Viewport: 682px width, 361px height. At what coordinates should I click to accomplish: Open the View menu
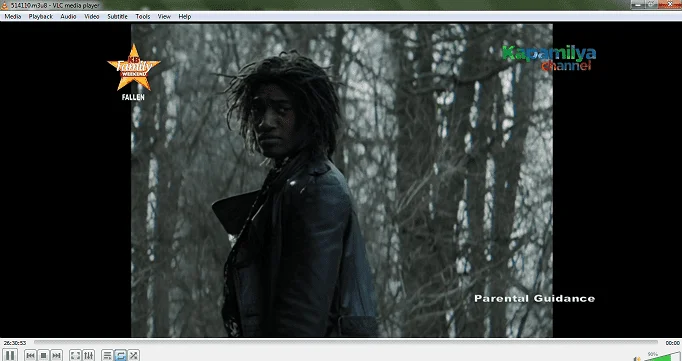(164, 17)
